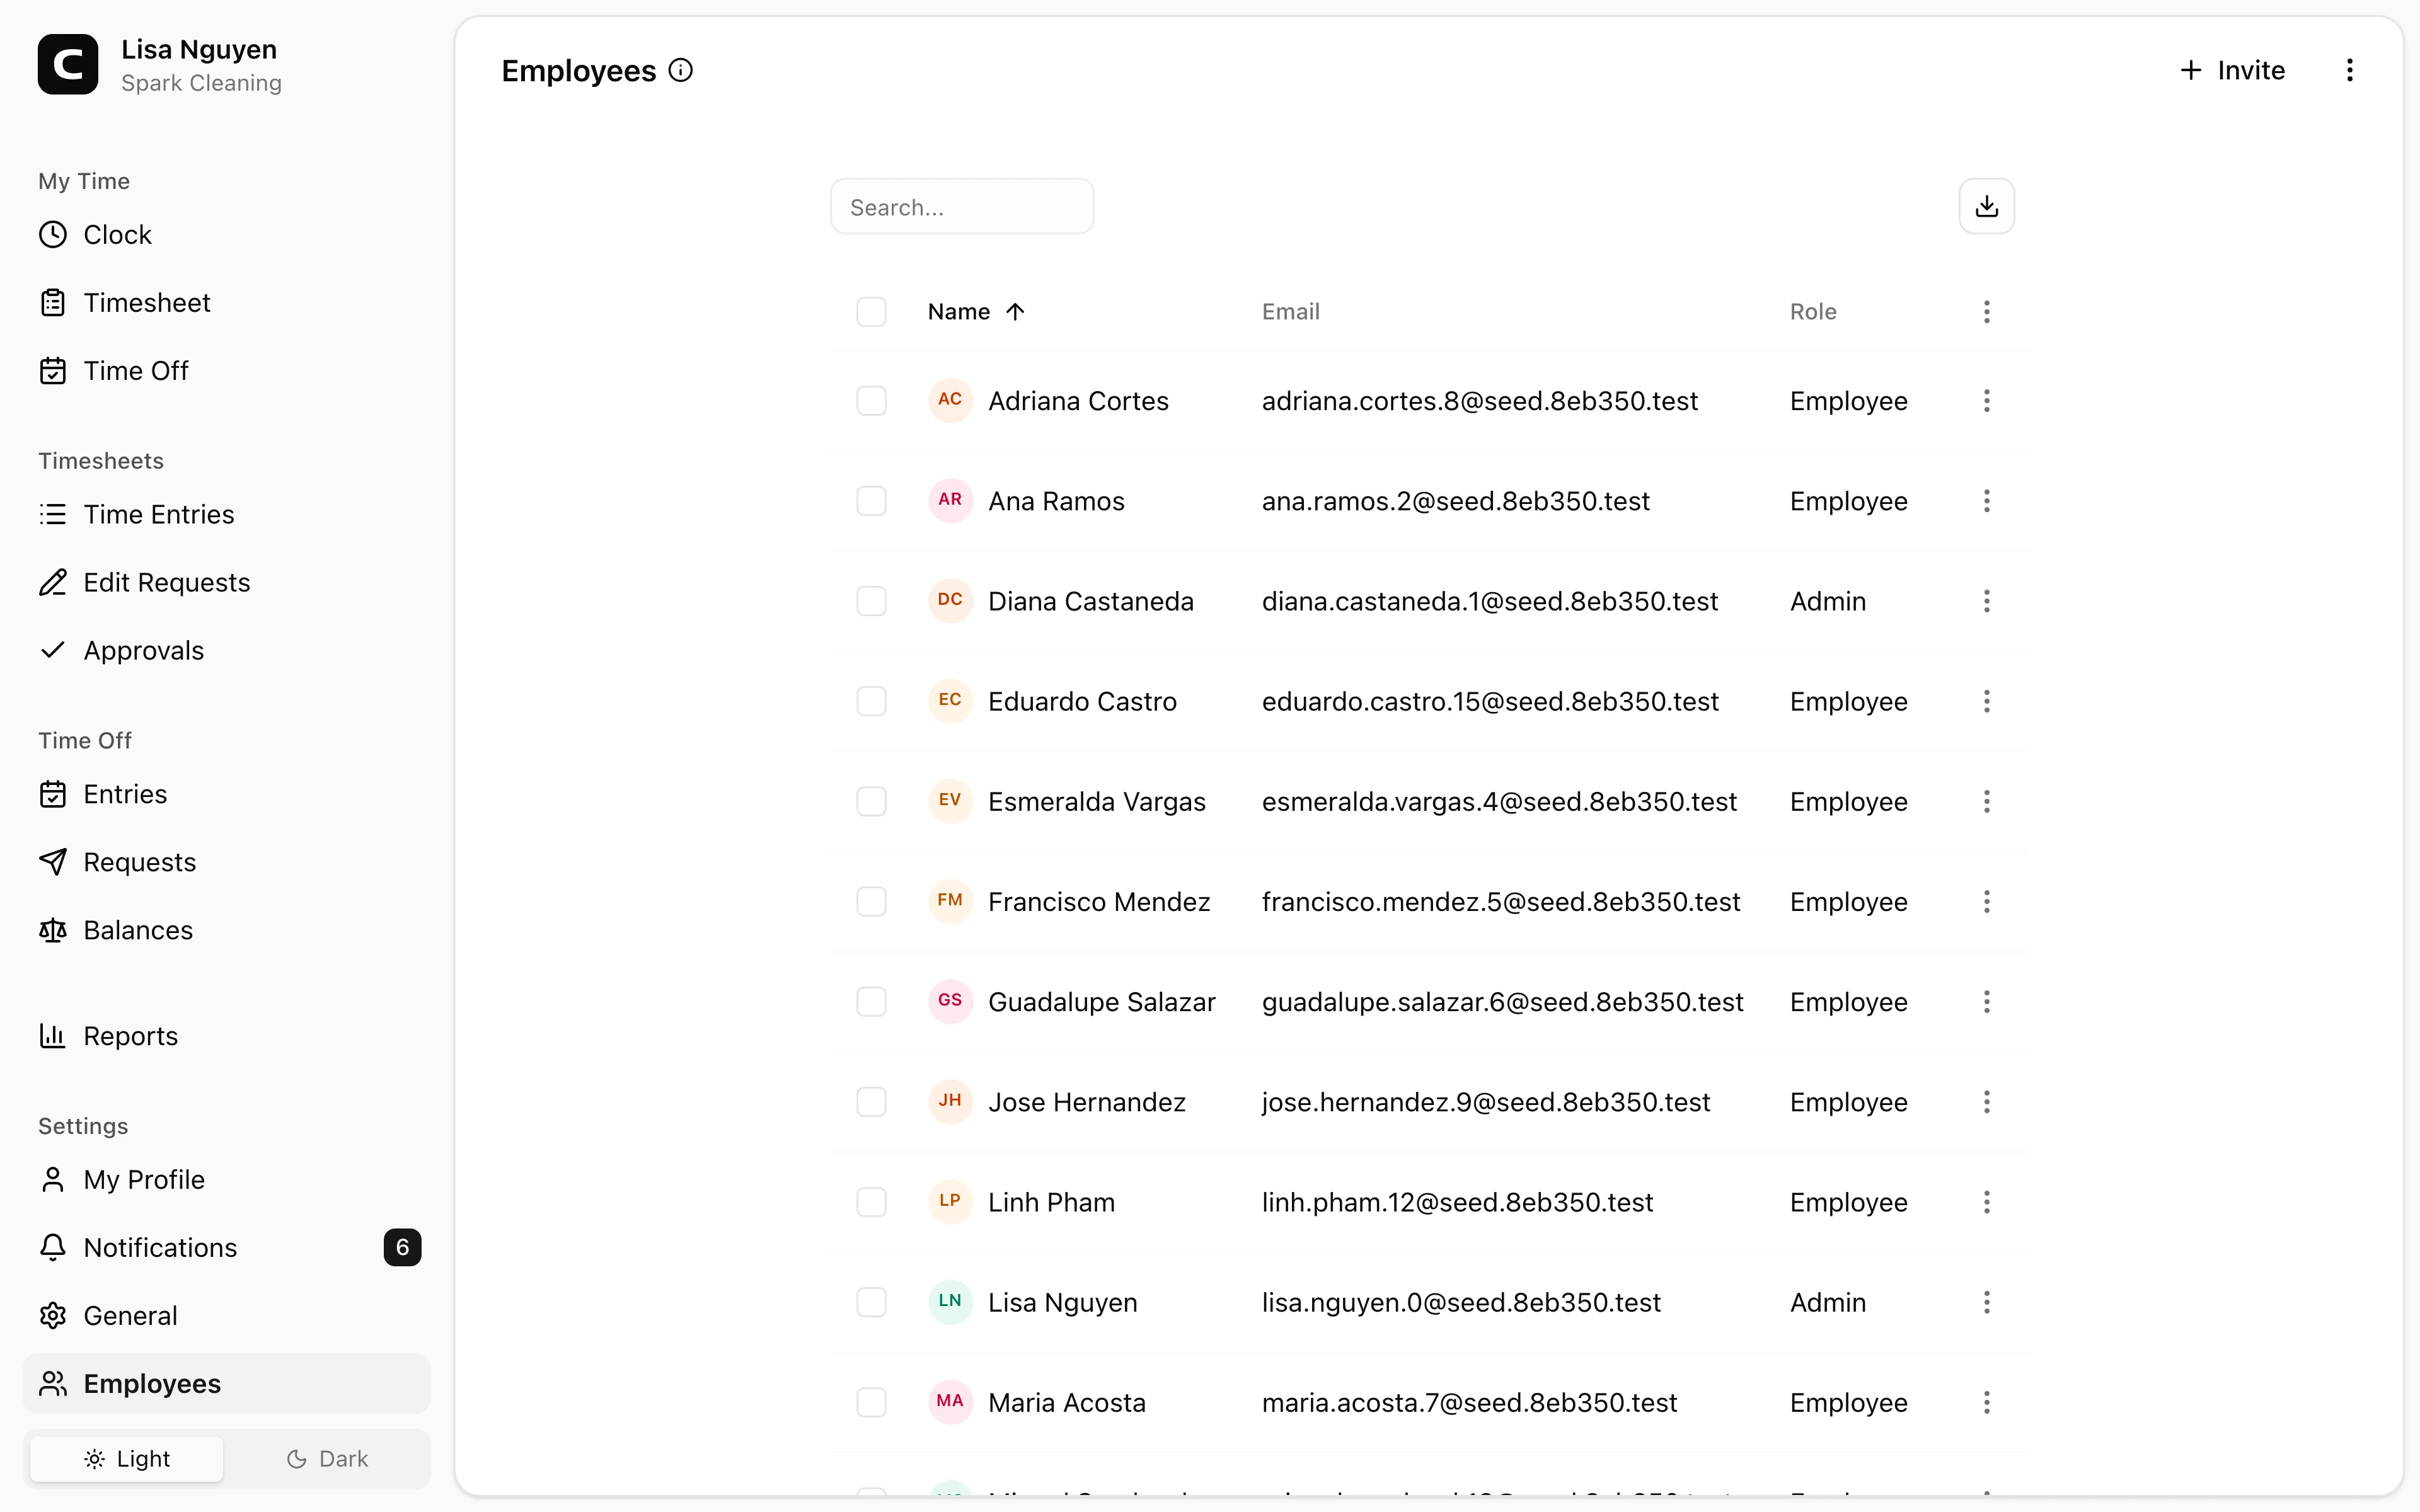2420x1512 pixels.
Task: Select the Adriana Cortes row checkbox
Action: (871, 401)
